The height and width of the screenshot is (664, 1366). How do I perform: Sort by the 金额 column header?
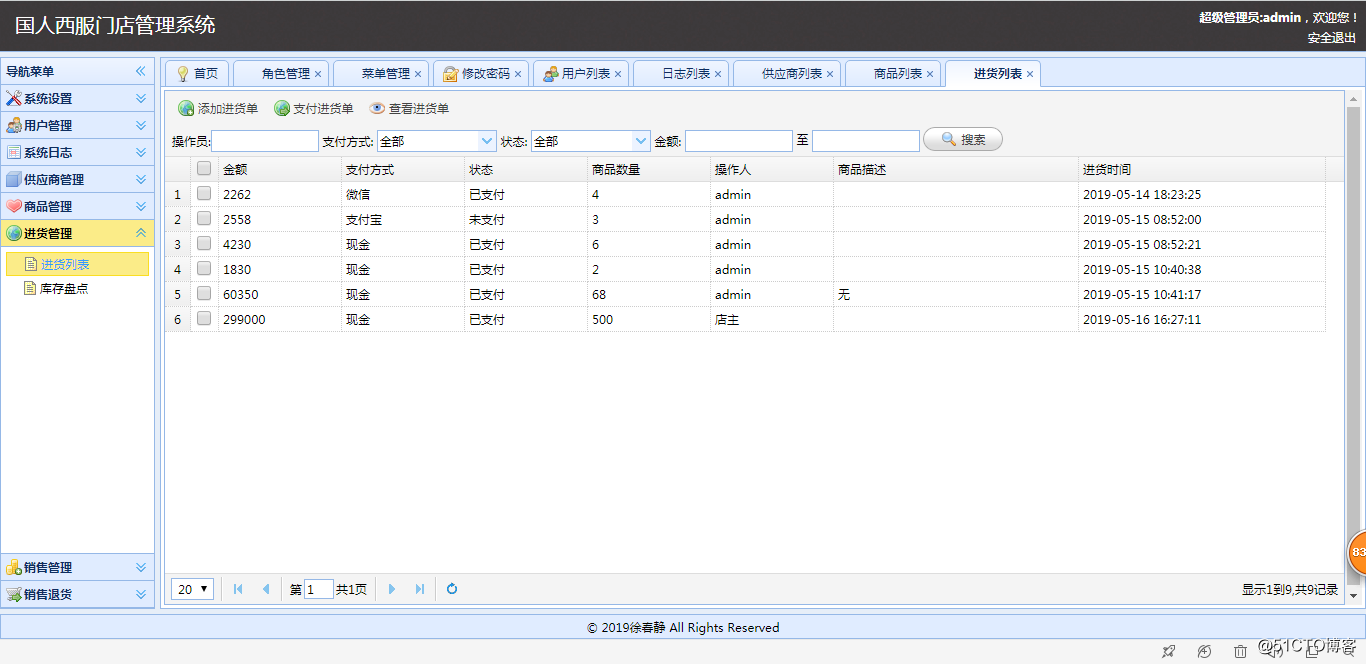tap(280, 170)
